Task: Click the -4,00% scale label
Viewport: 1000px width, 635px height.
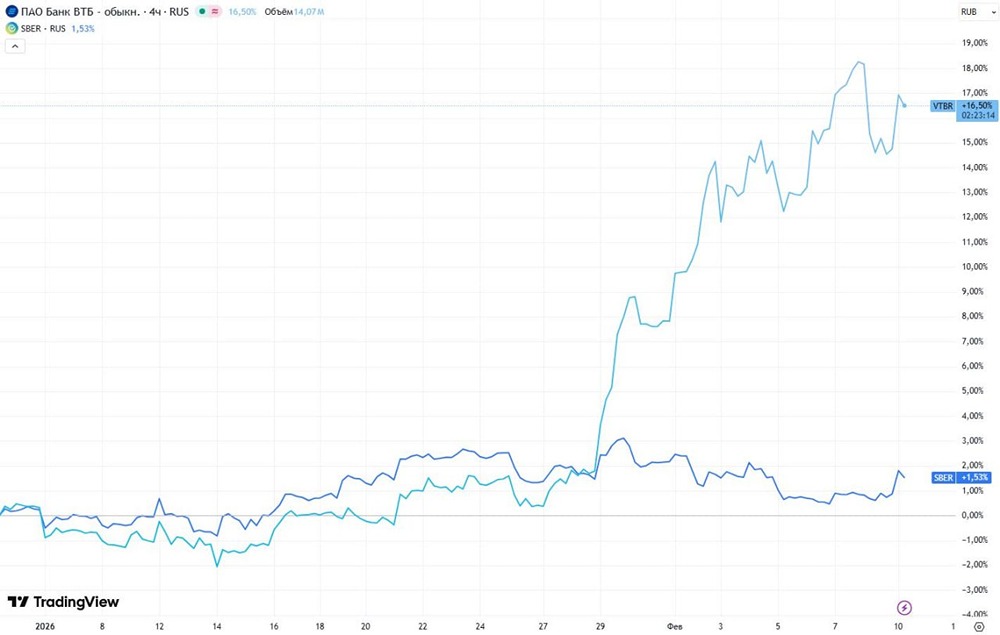Action: [974, 614]
